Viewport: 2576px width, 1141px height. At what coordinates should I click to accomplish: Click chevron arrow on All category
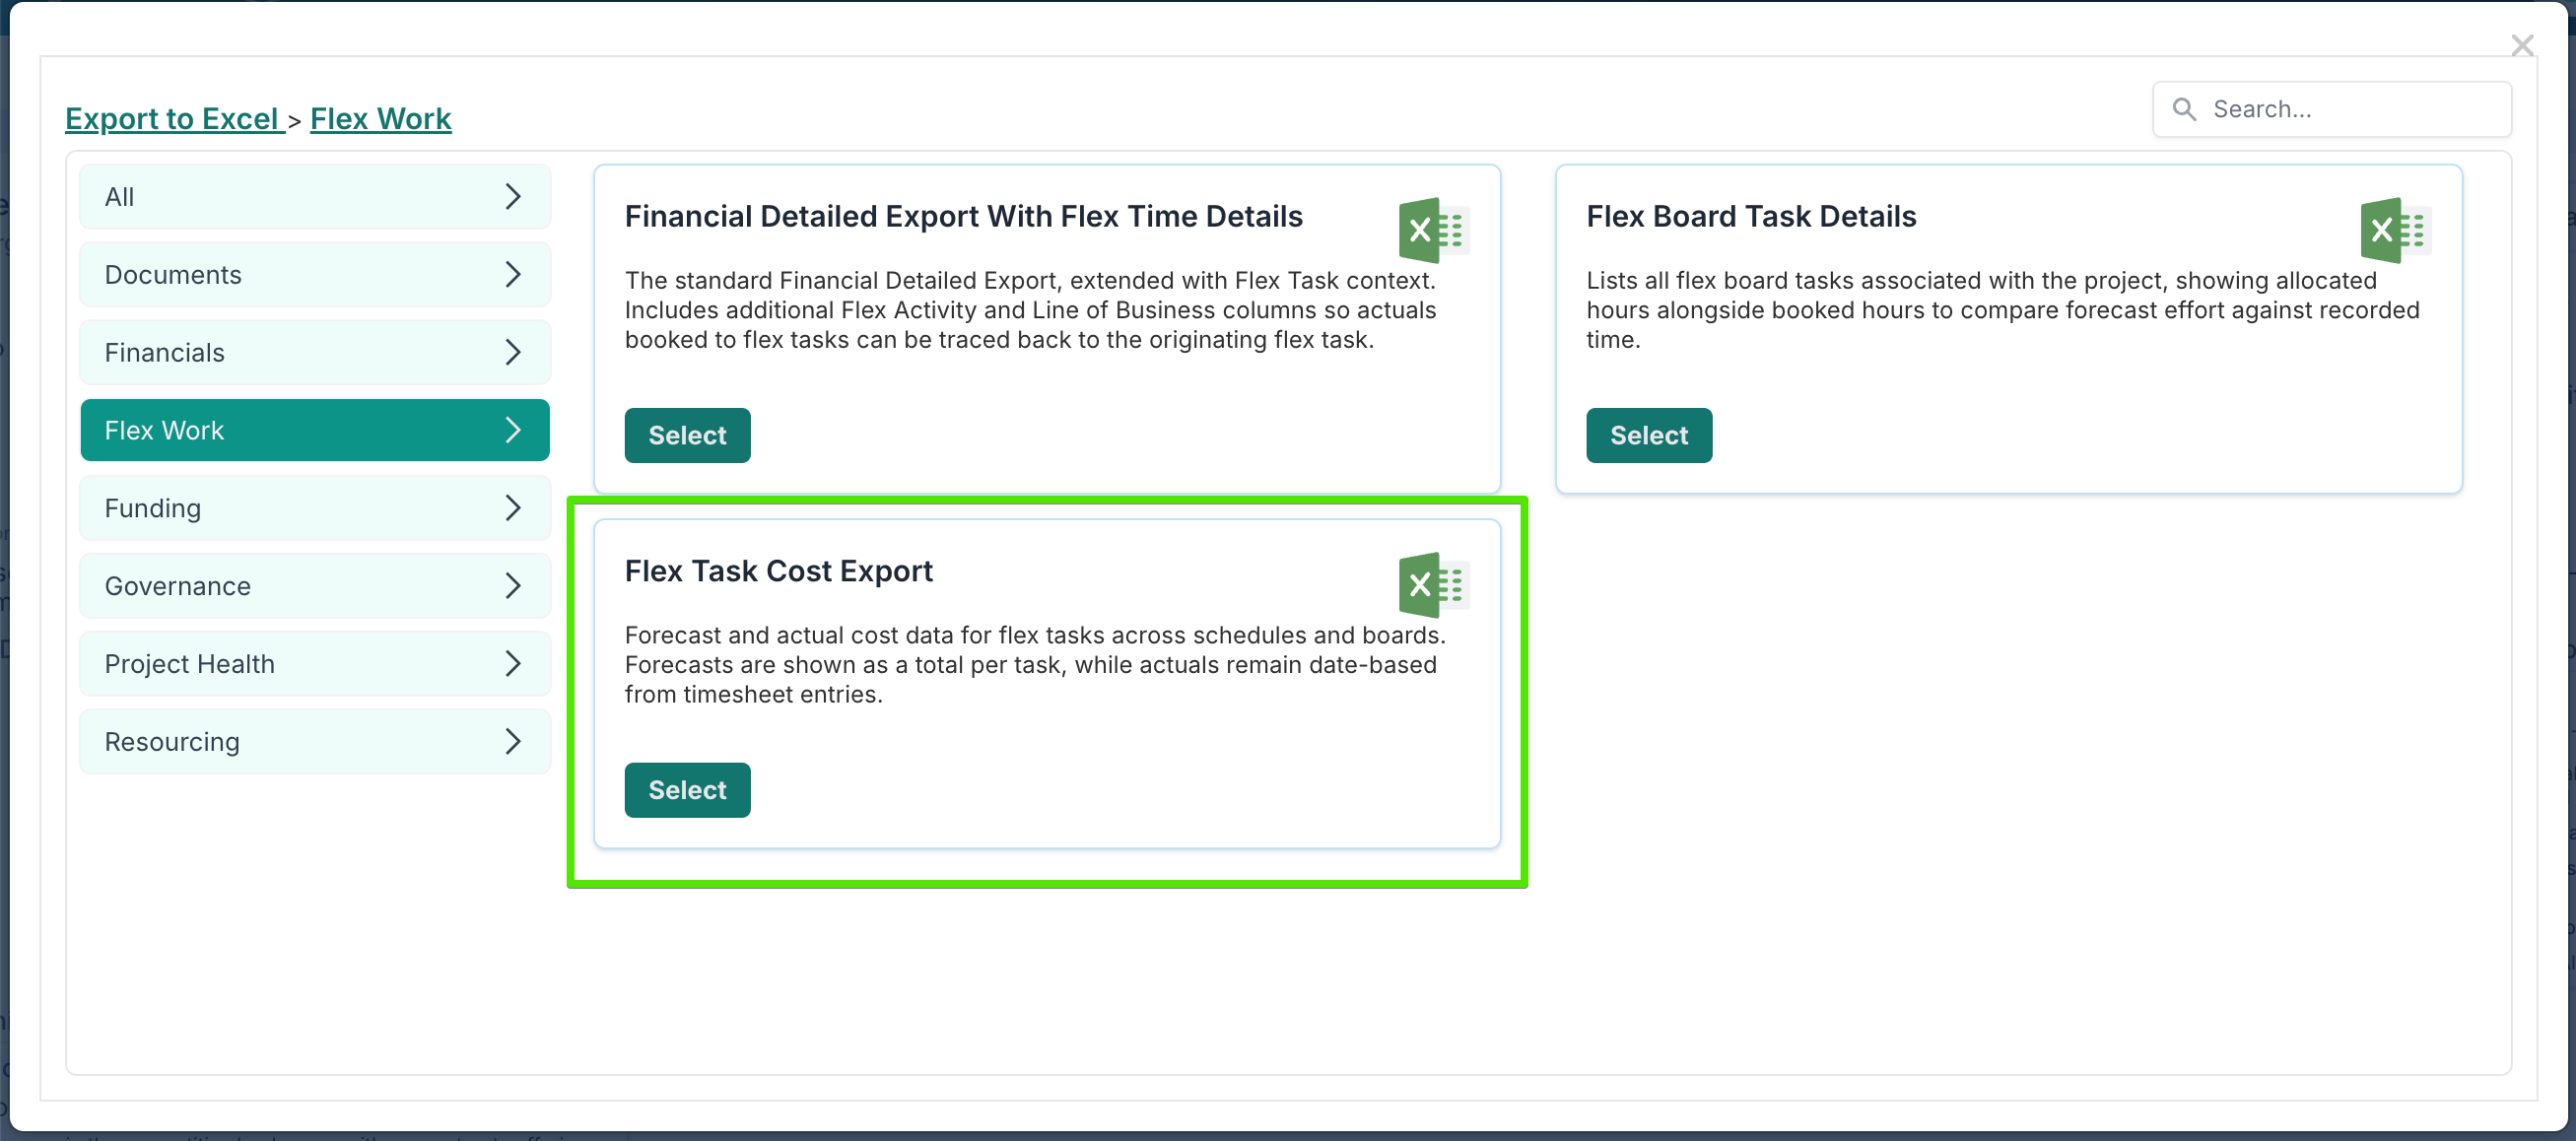(513, 196)
